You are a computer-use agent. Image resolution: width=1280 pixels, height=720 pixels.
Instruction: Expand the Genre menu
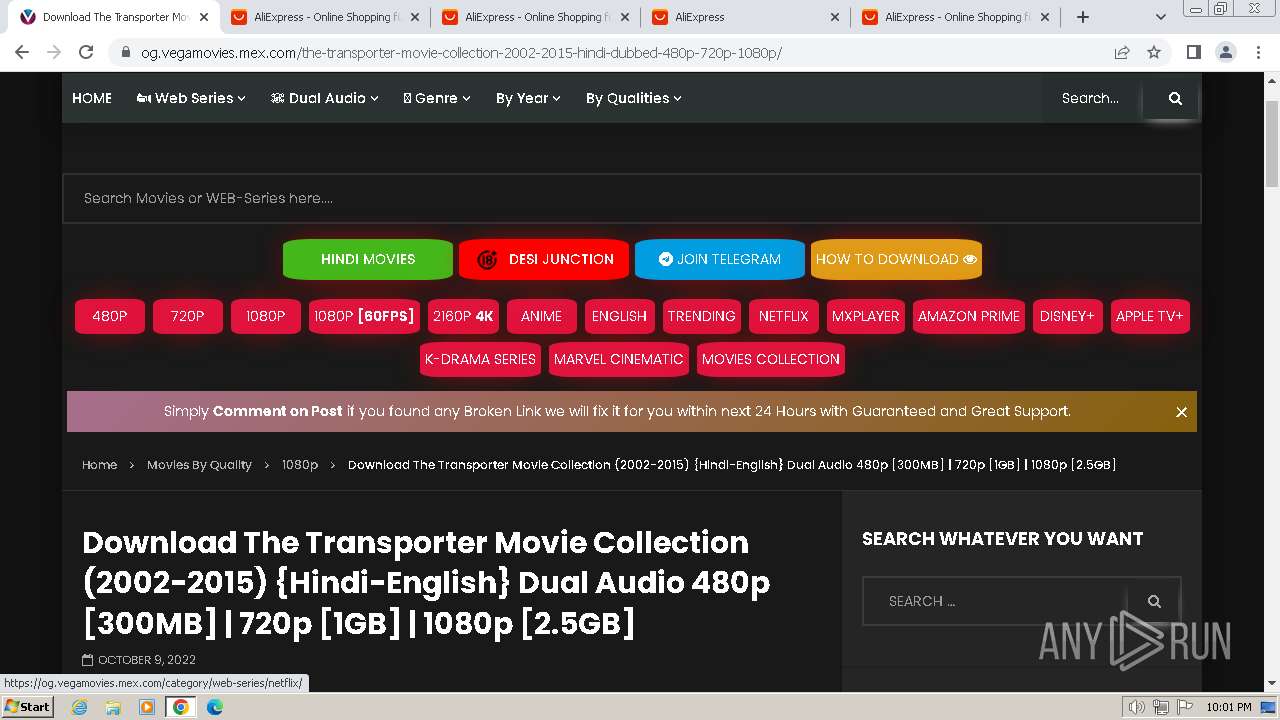437,98
